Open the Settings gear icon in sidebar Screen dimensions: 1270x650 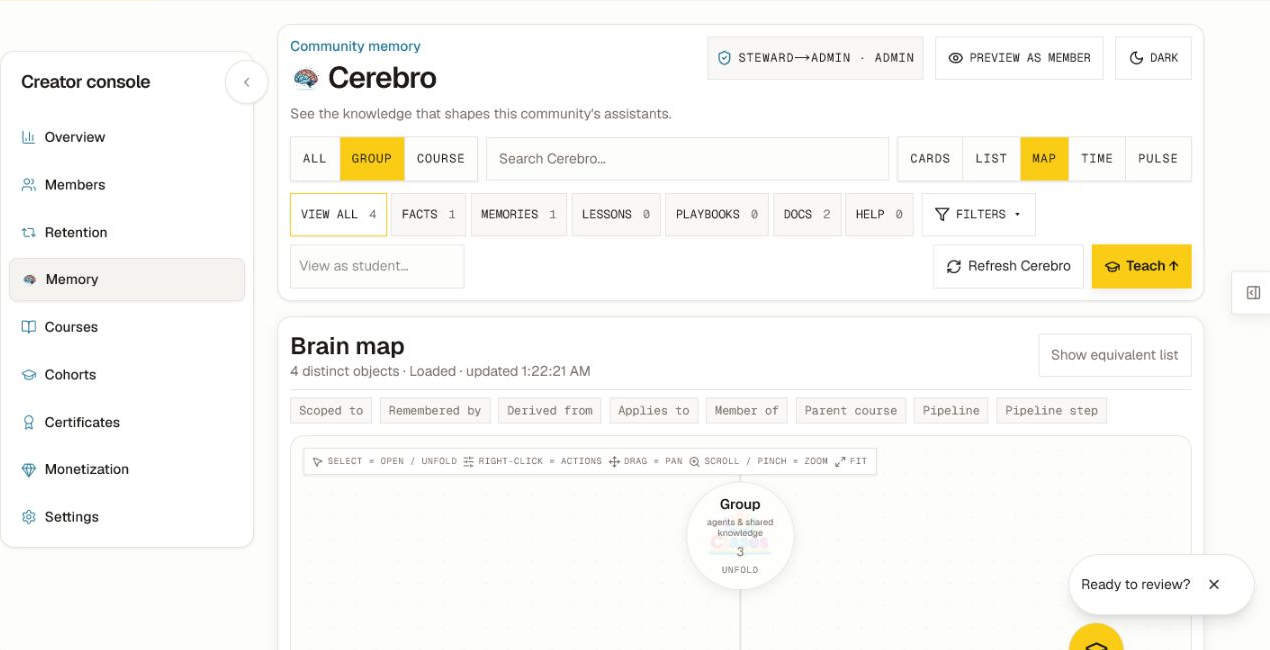pos(28,517)
